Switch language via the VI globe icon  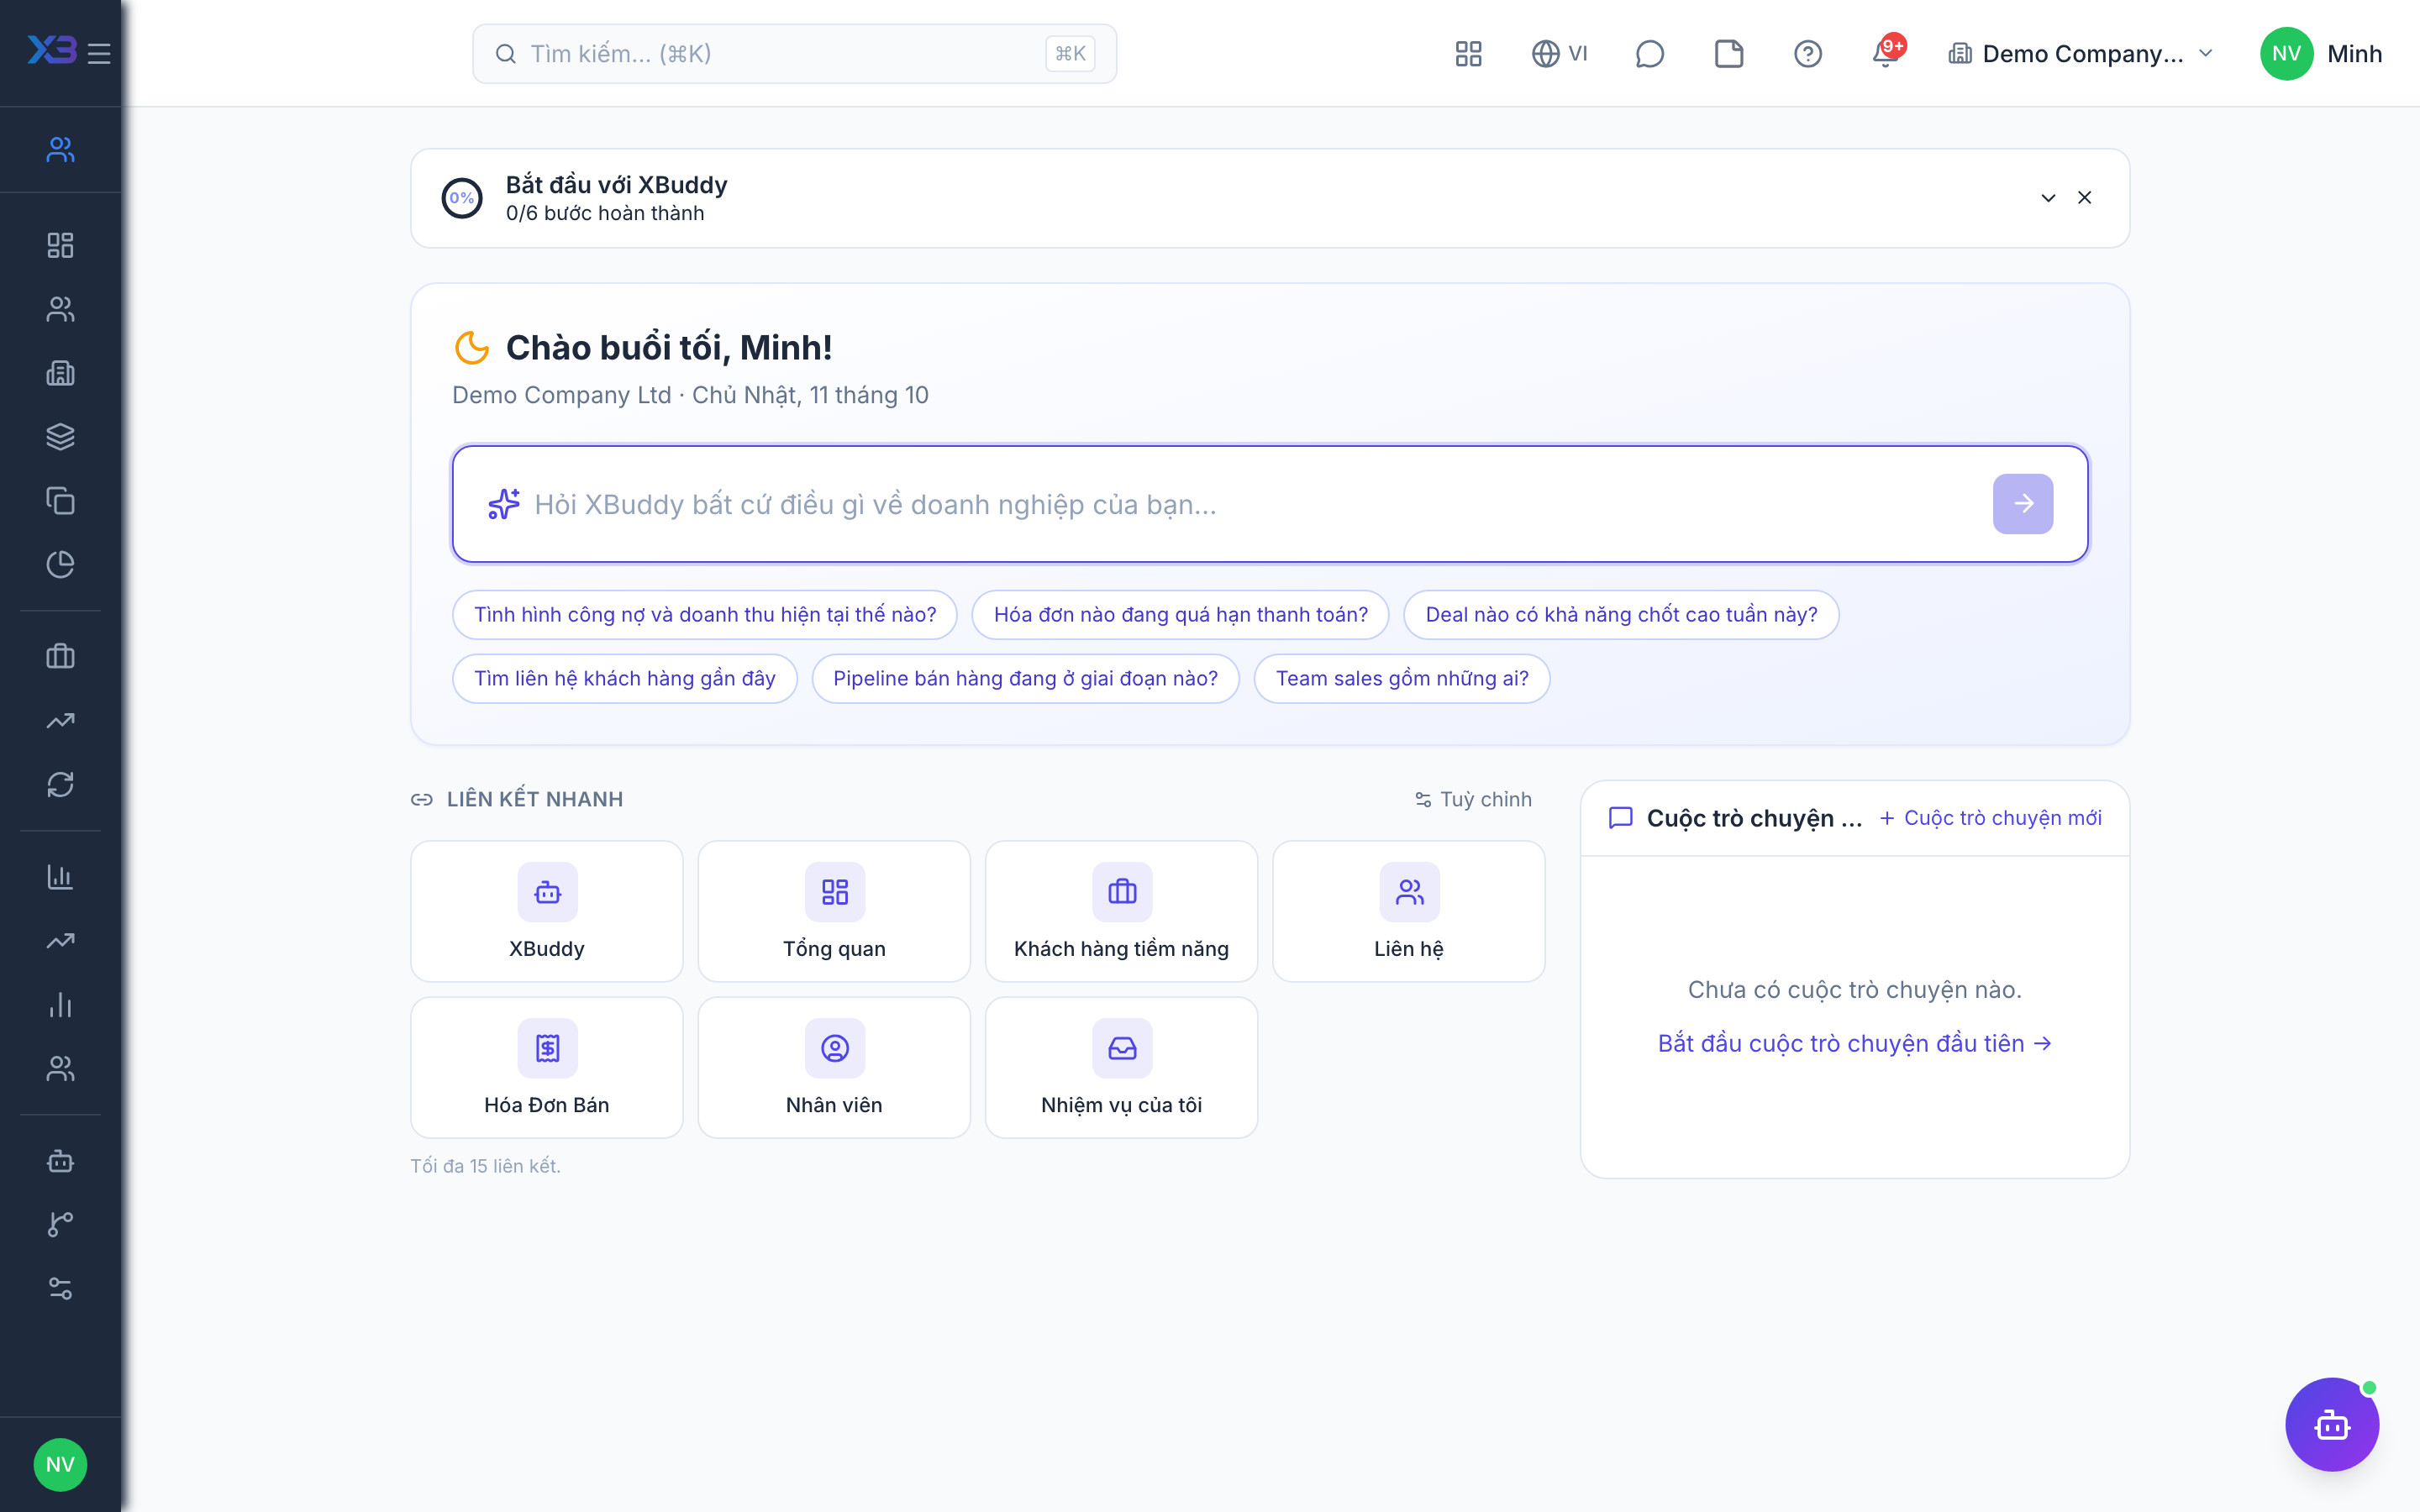tap(1560, 54)
